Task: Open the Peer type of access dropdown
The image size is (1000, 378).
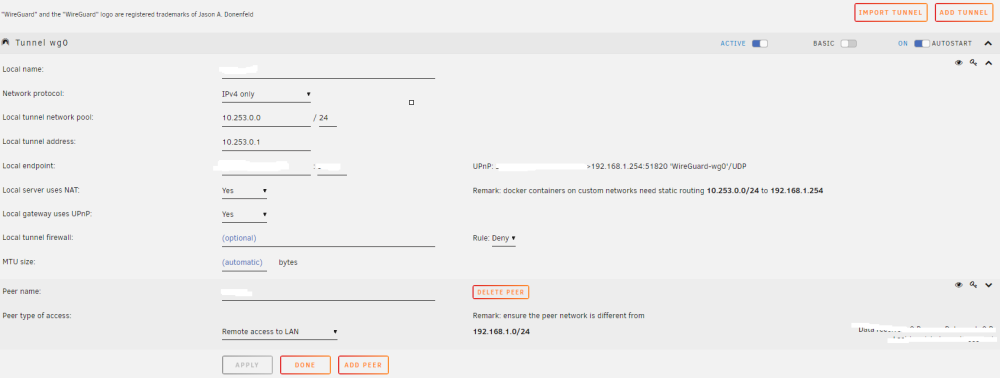Action: pyautogui.click(x=279, y=332)
